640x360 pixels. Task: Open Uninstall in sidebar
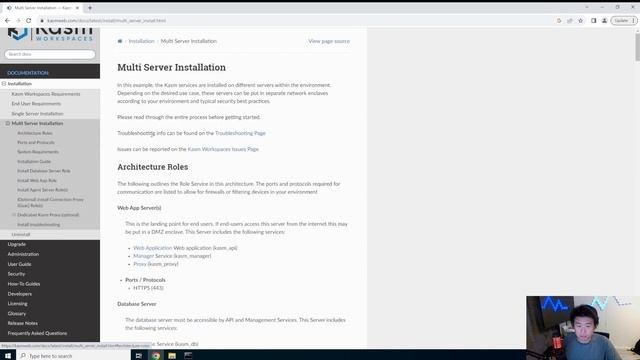(x=20, y=234)
